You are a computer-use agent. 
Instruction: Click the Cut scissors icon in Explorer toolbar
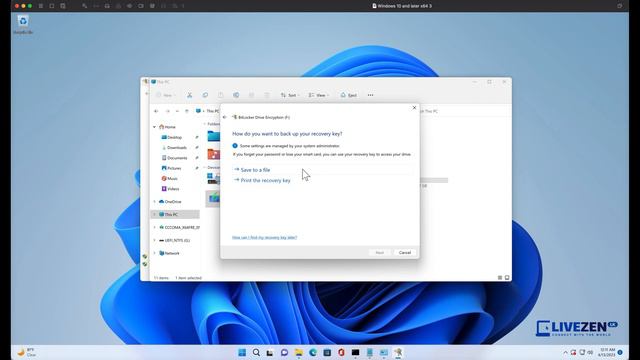pos(189,95)
